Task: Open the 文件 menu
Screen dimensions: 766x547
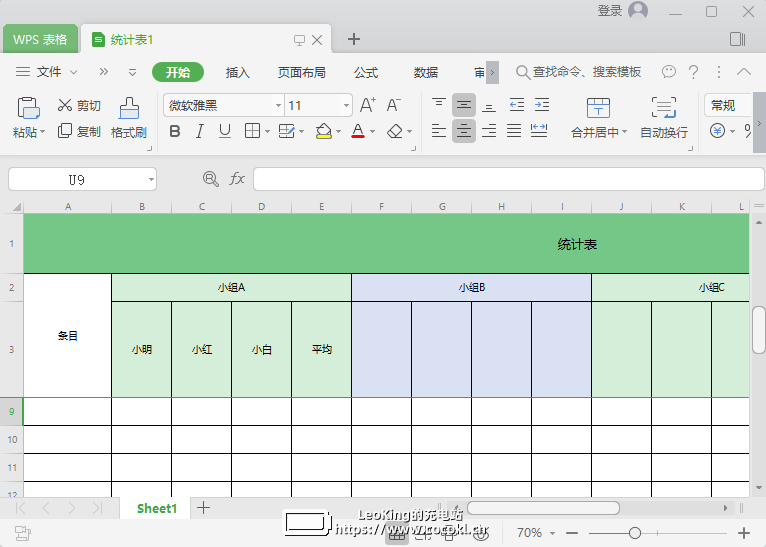Action: coord(47,72)
